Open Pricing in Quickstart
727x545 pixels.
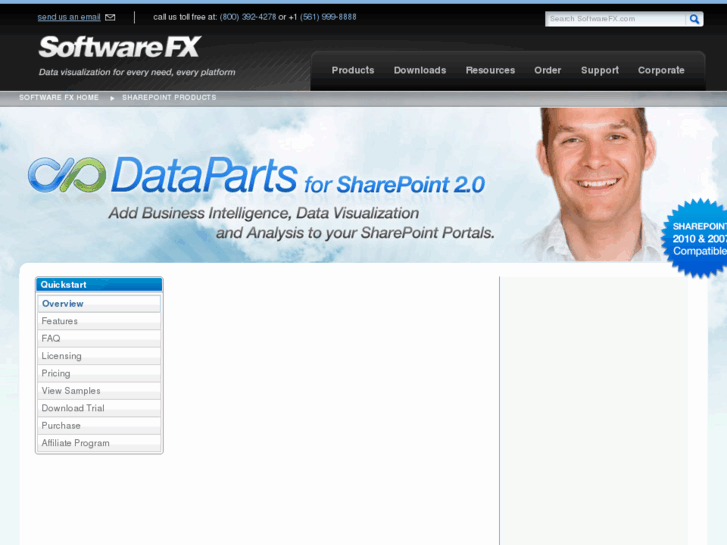tap(99, 373)
